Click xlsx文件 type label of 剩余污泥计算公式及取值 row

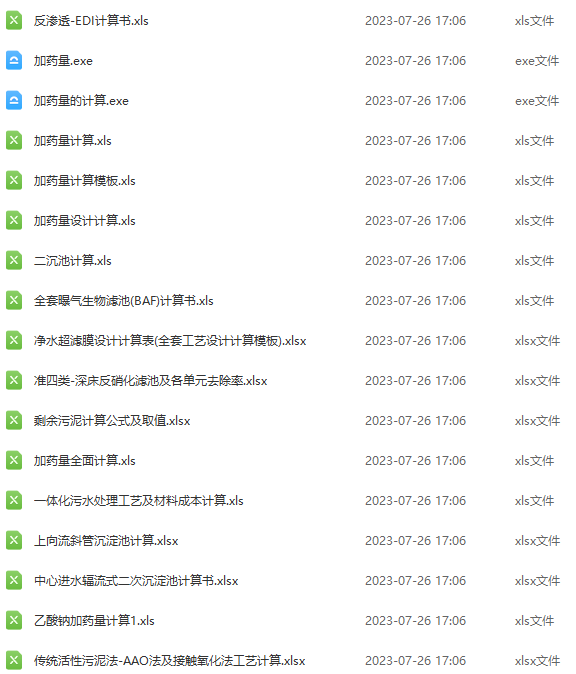click(x=537, y=420)
